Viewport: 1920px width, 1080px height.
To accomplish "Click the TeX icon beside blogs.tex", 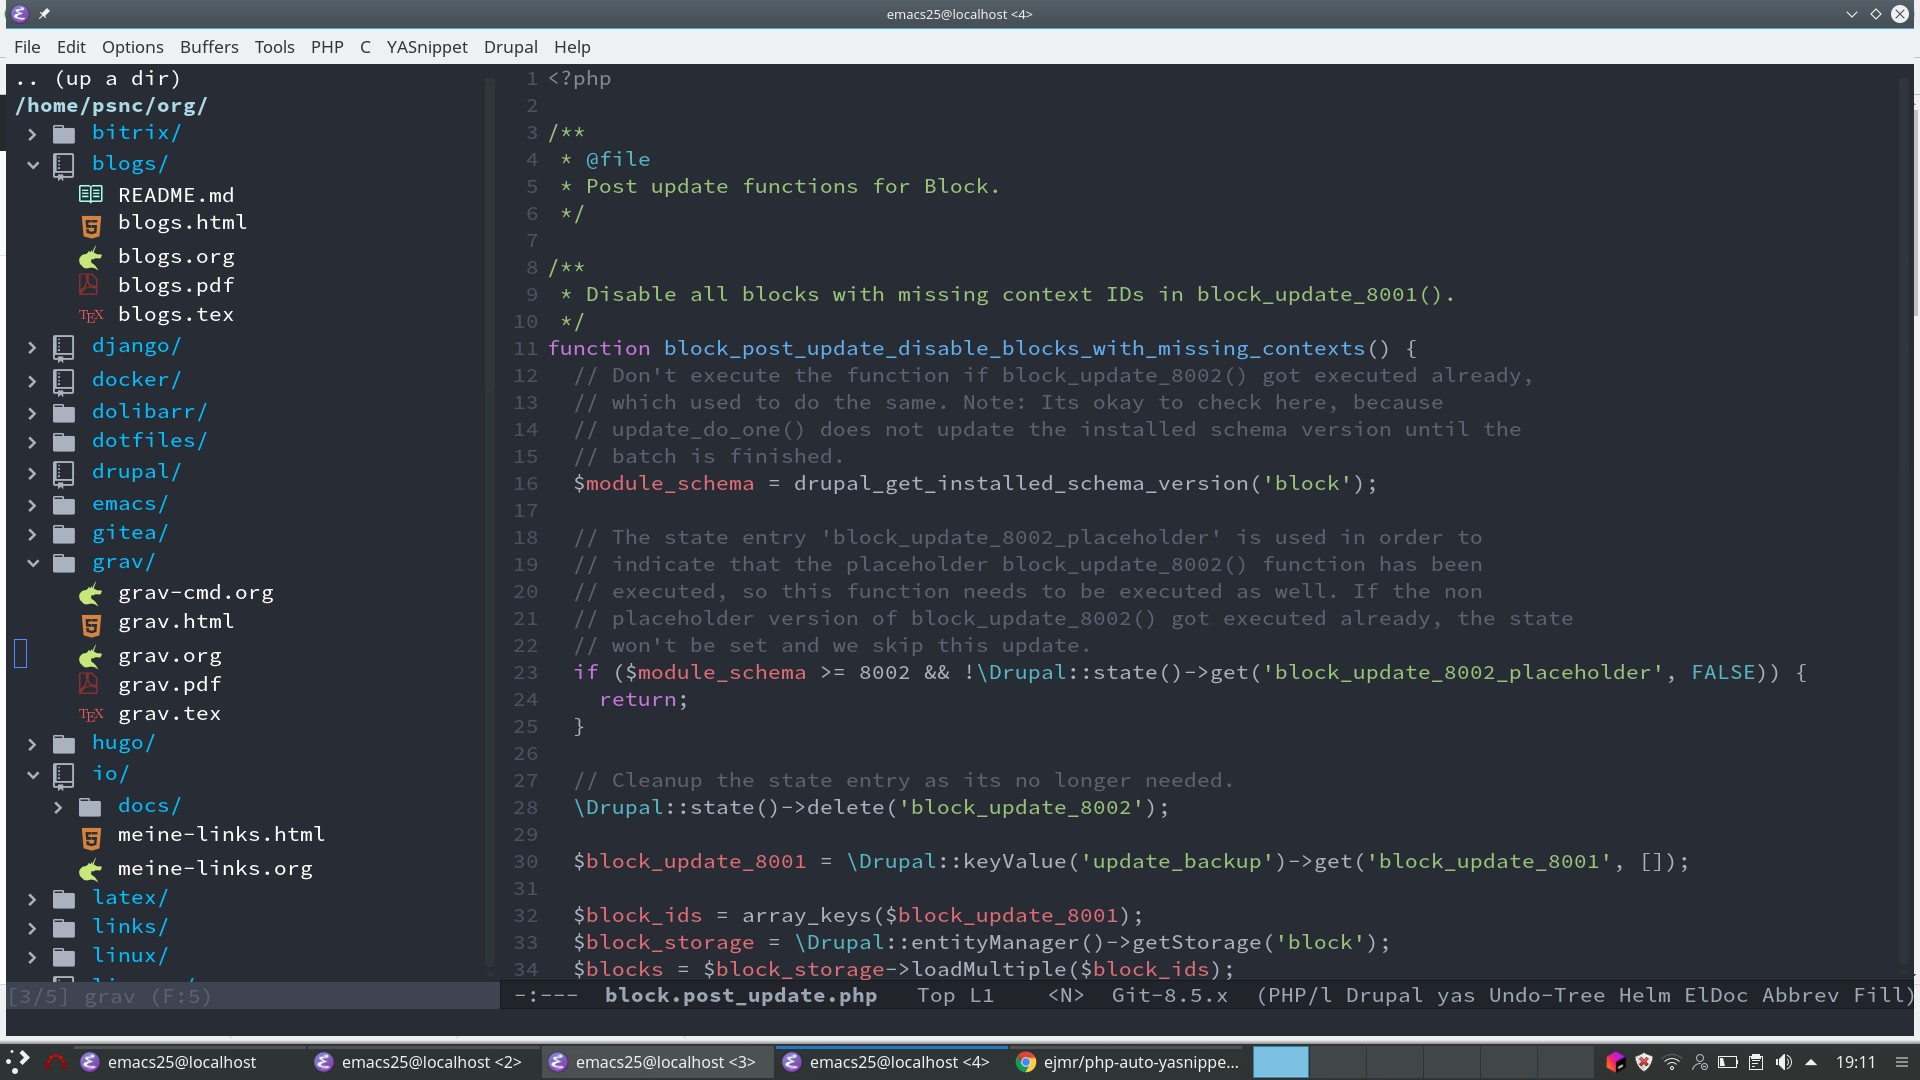I will pos(90,316).
